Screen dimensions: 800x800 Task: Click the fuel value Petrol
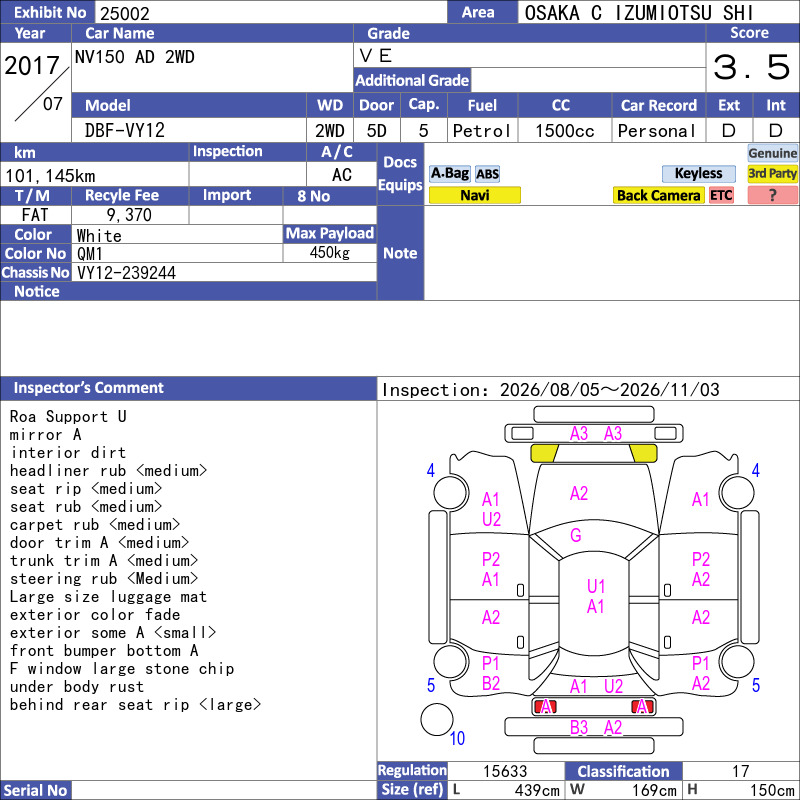pos(482,131)
